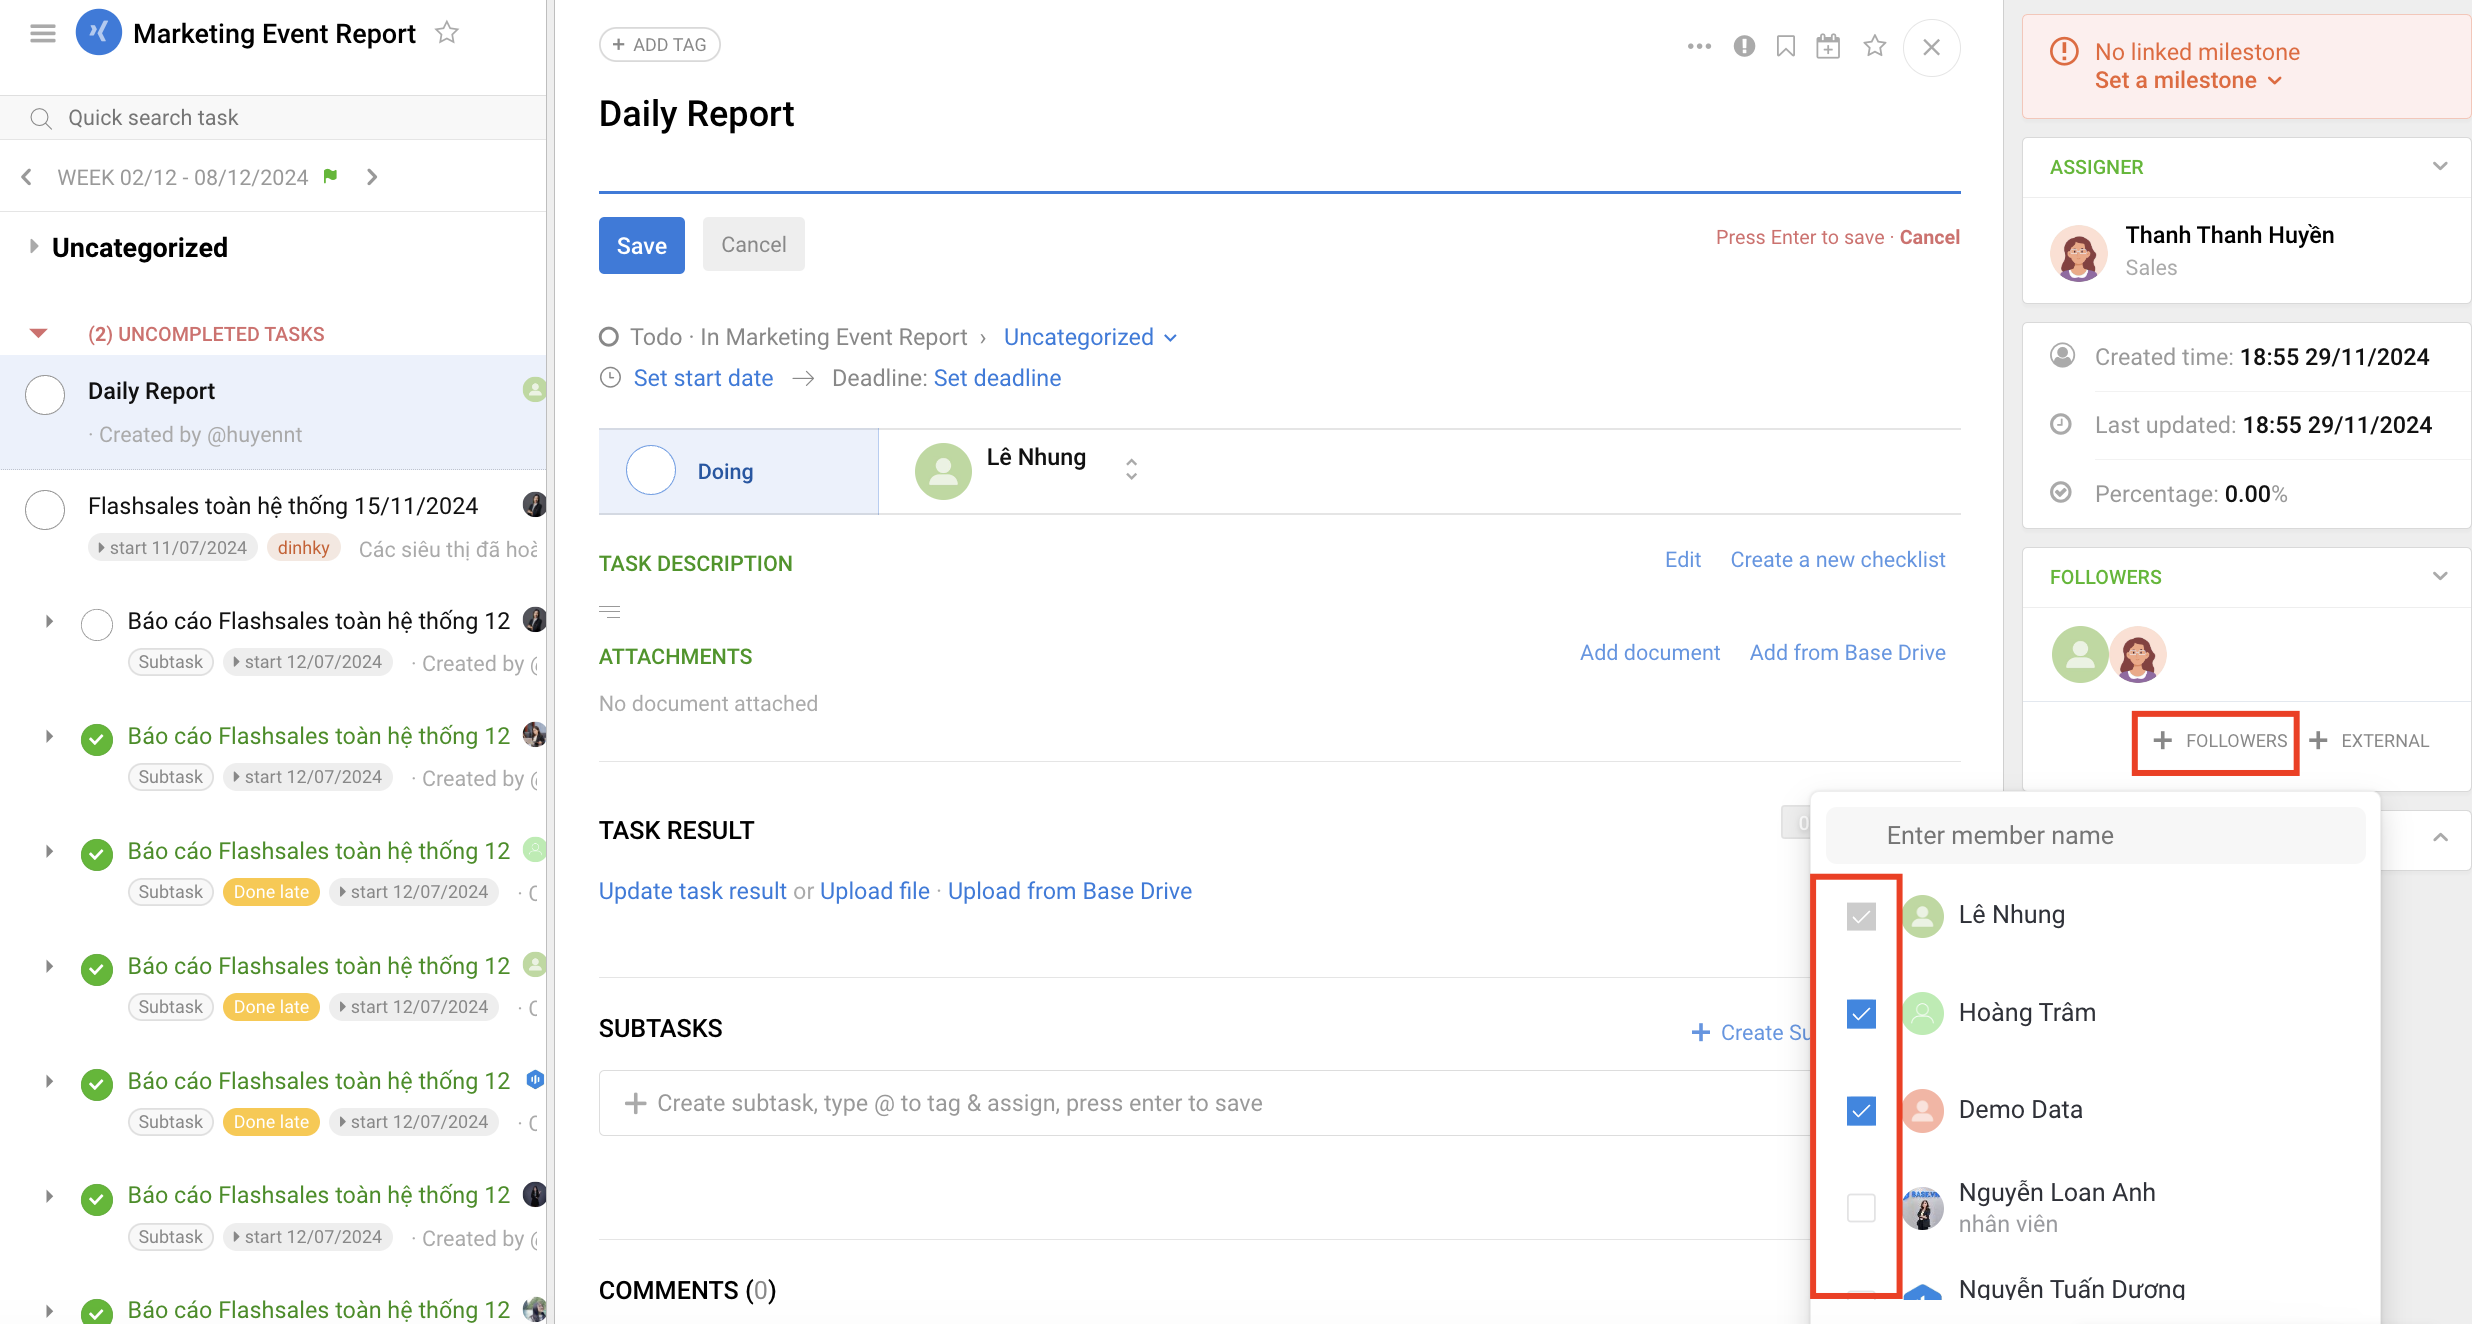
Task: Click the three-dots more options icon
Action: [x=1699, y=46]
